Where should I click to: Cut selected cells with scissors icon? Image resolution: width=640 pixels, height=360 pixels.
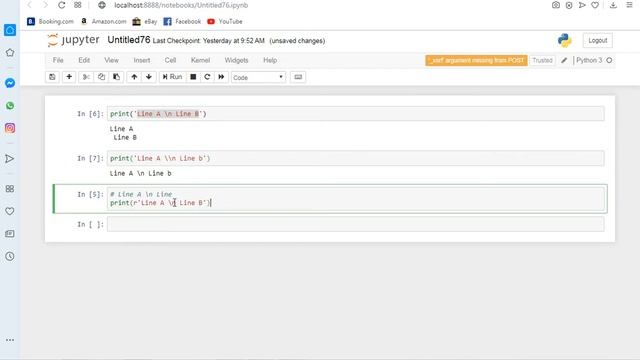click(x=86, y=77)
